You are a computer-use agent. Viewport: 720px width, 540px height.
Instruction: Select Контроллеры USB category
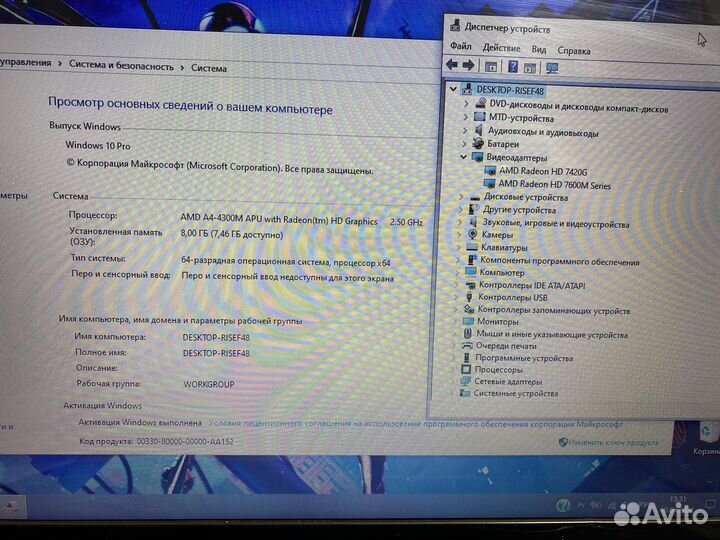click(x=513, y=298)
